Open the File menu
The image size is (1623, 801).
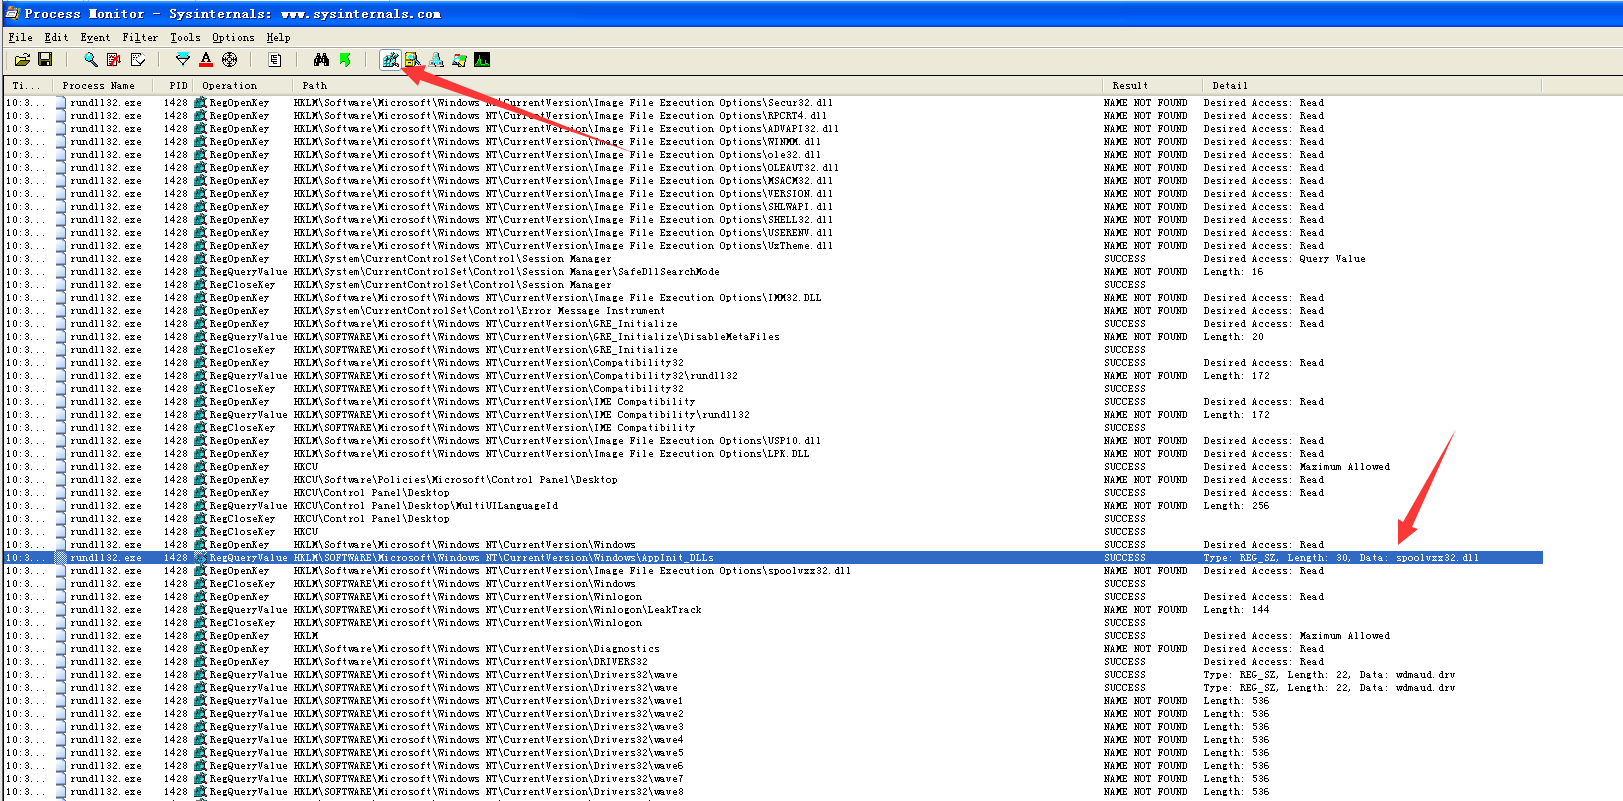20,37
